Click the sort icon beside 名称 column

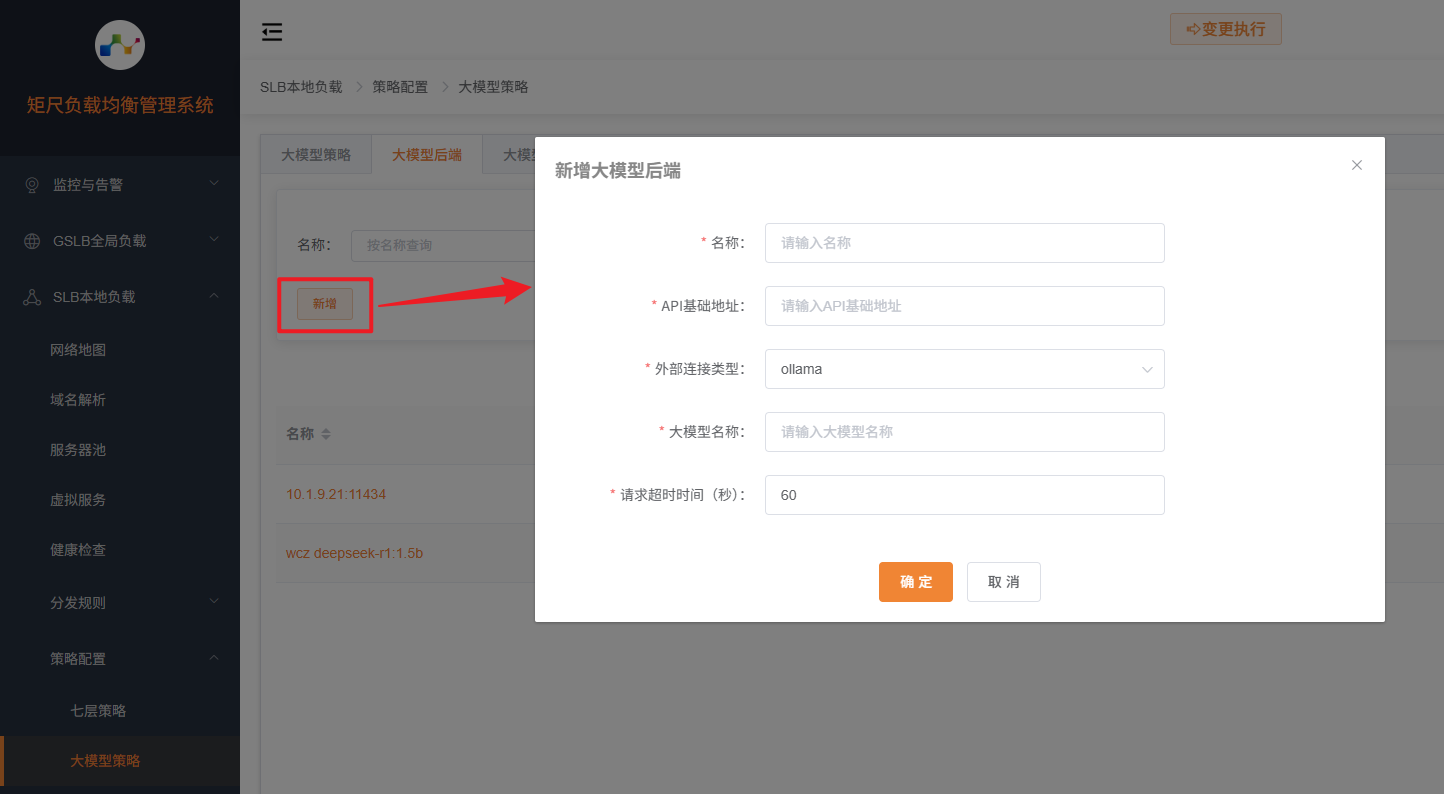click(328, 433)
